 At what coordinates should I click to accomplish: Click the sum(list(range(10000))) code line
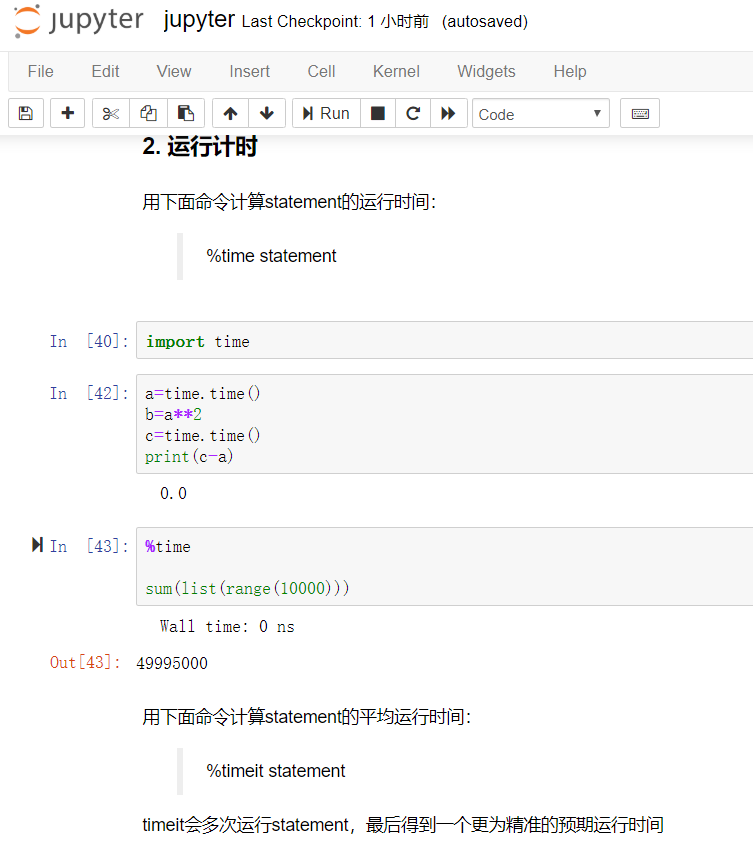(x=247, y=588)
